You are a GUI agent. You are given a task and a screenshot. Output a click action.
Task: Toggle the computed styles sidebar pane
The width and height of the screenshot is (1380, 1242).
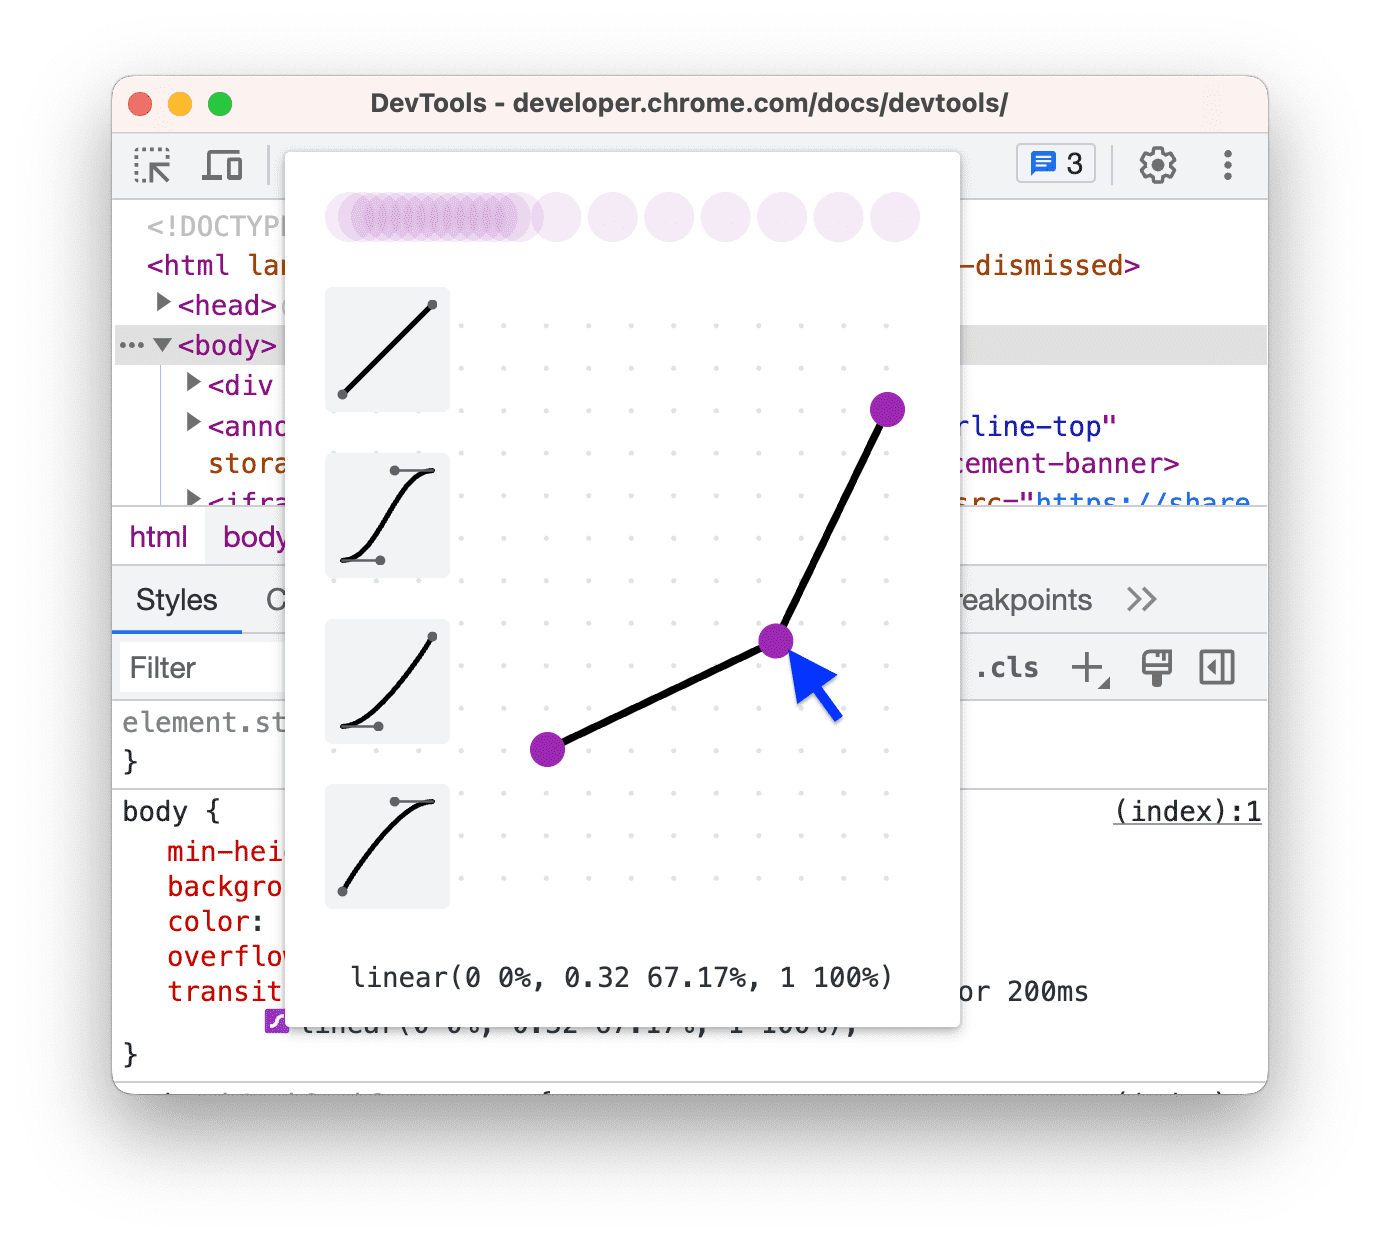pyautogui.click(x=1216, y=667)
